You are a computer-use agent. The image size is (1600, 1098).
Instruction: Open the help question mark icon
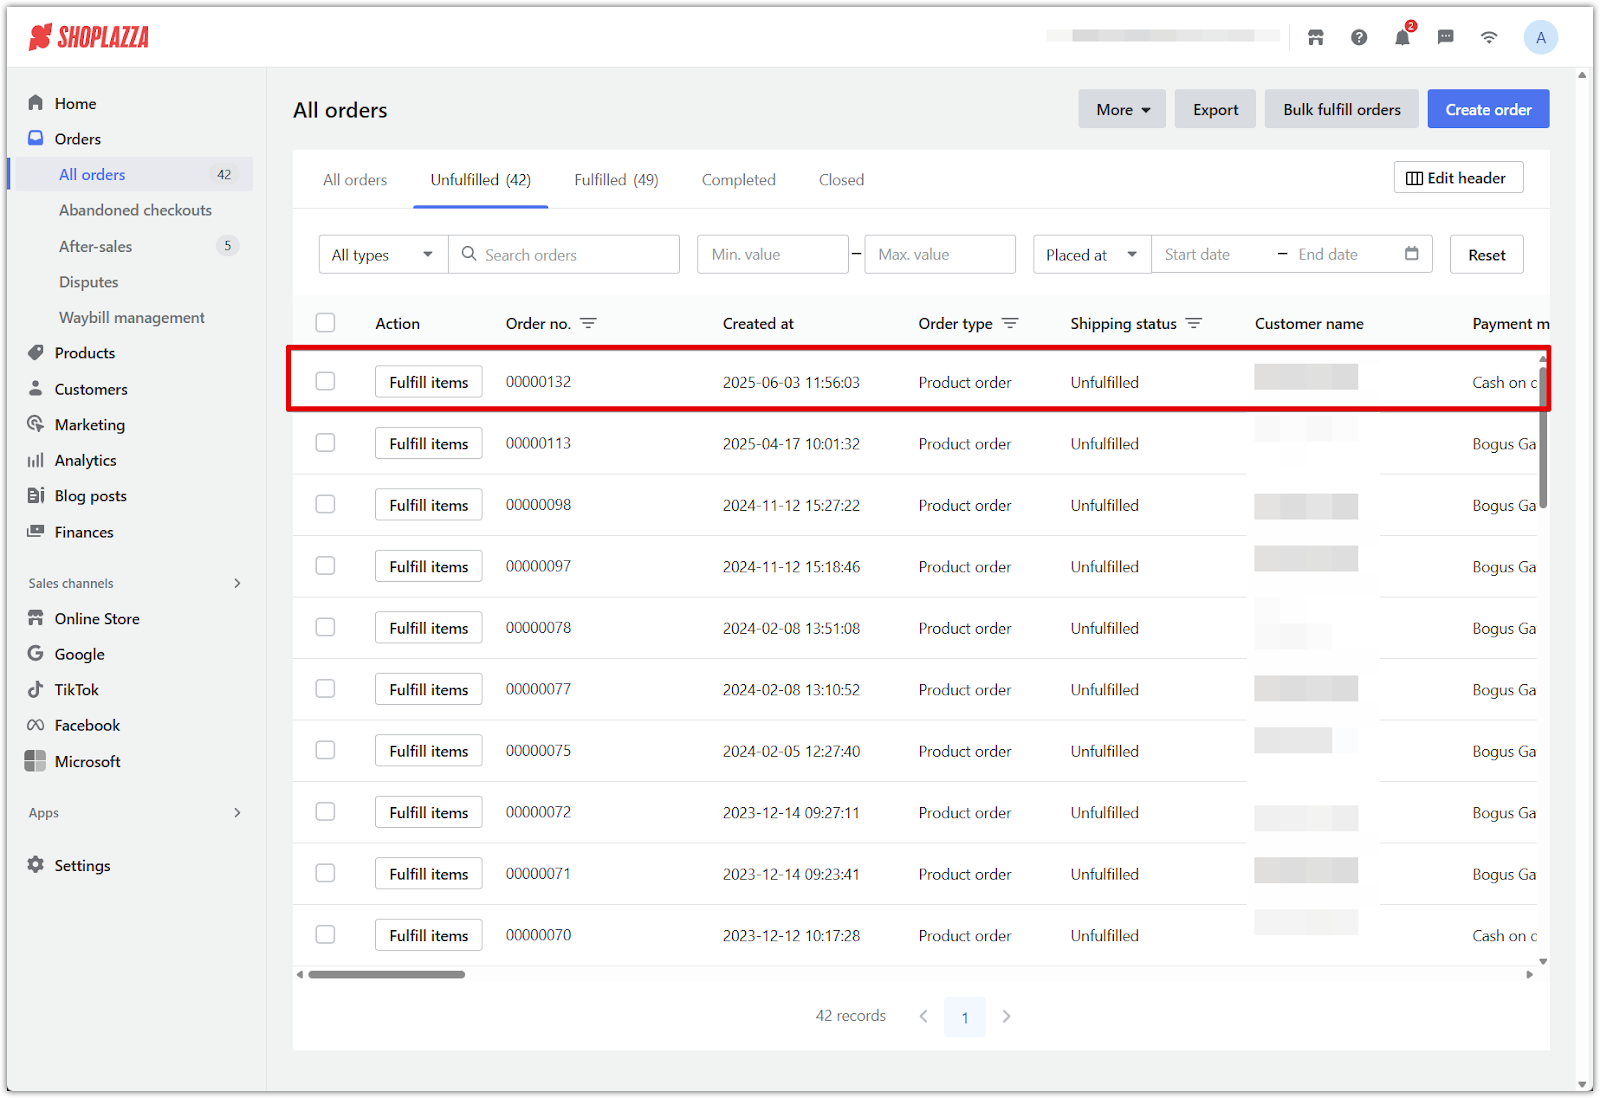1358,38
